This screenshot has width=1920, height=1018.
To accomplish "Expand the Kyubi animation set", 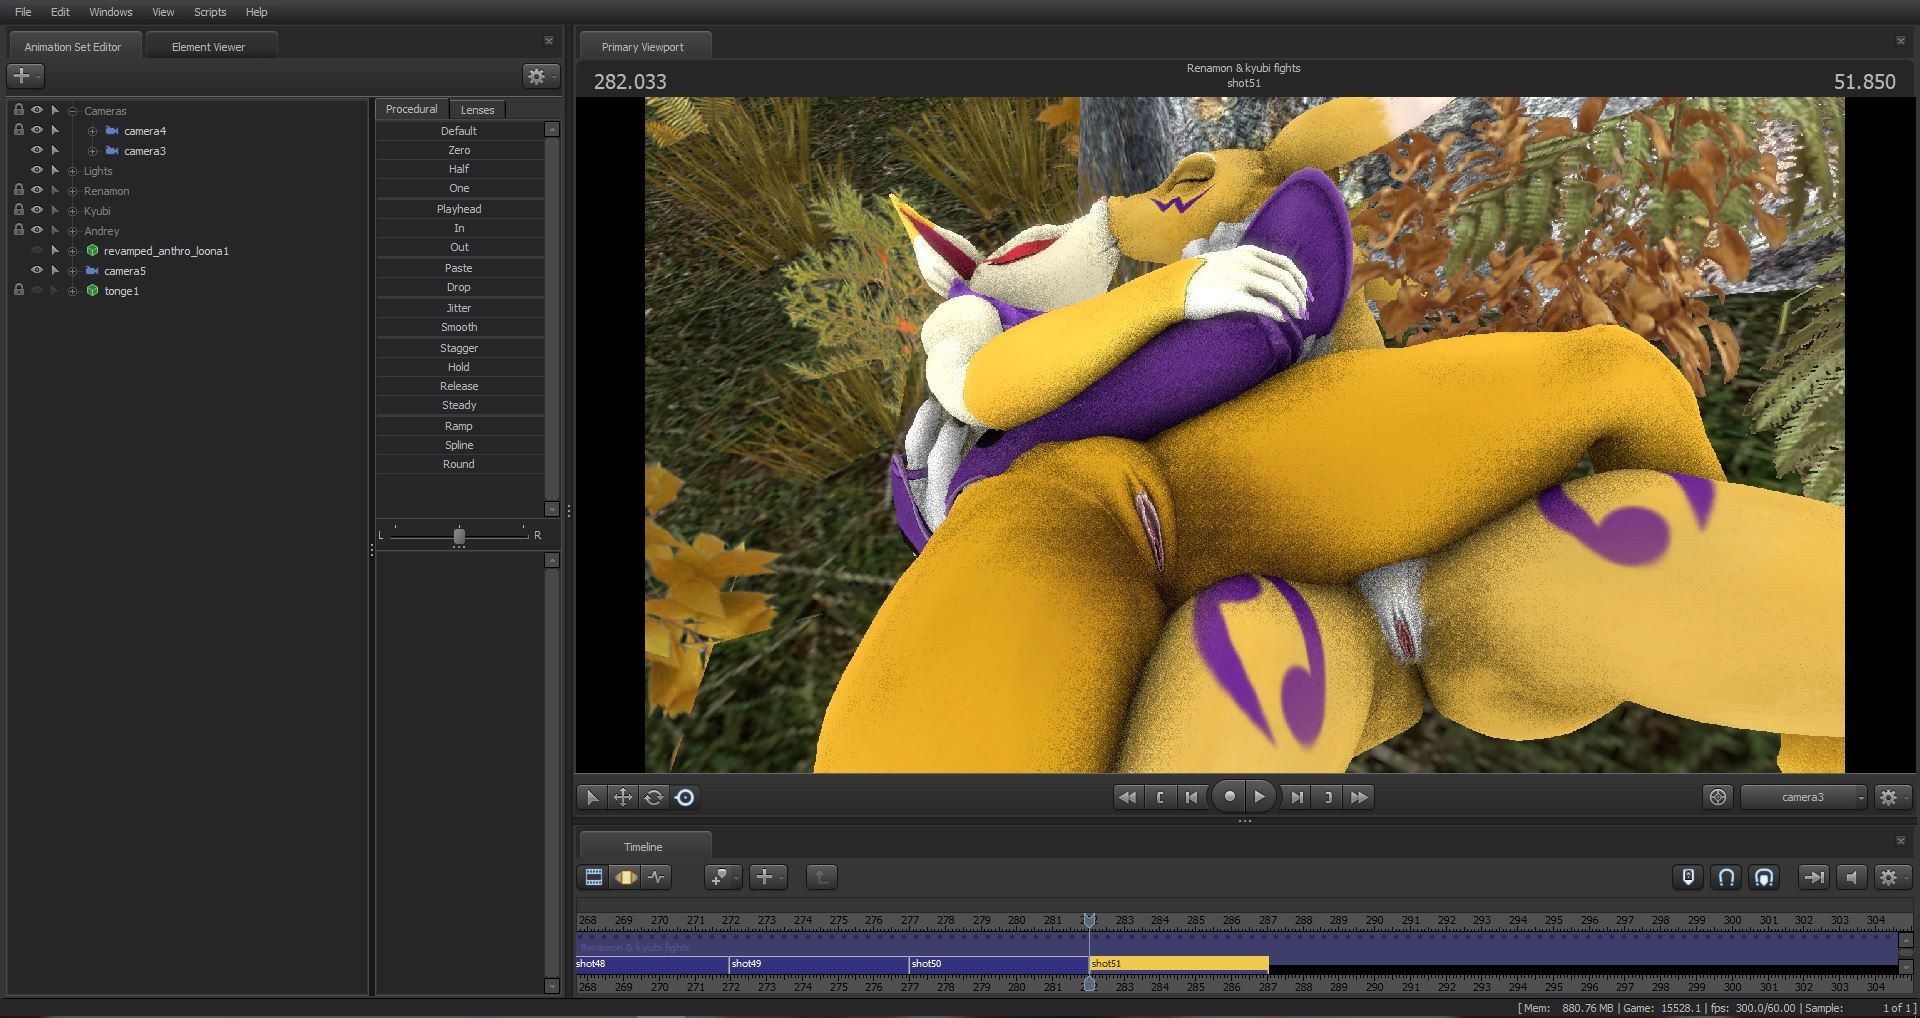I will (x=73, y=211).
